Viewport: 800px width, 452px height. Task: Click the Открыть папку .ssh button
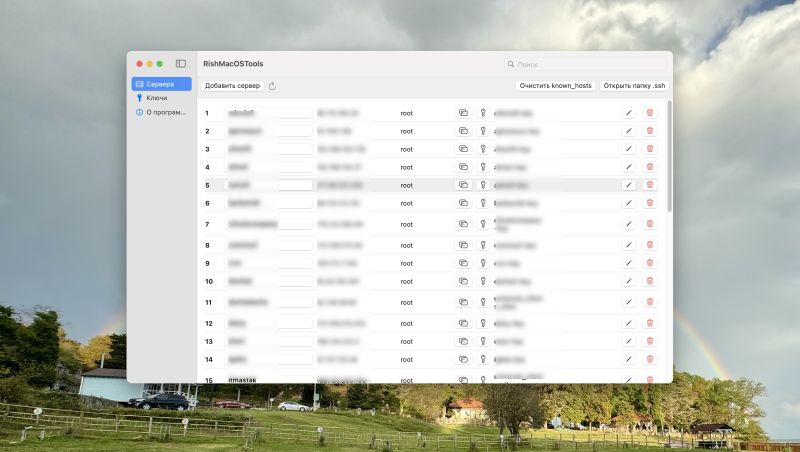(x=634, y=86)
